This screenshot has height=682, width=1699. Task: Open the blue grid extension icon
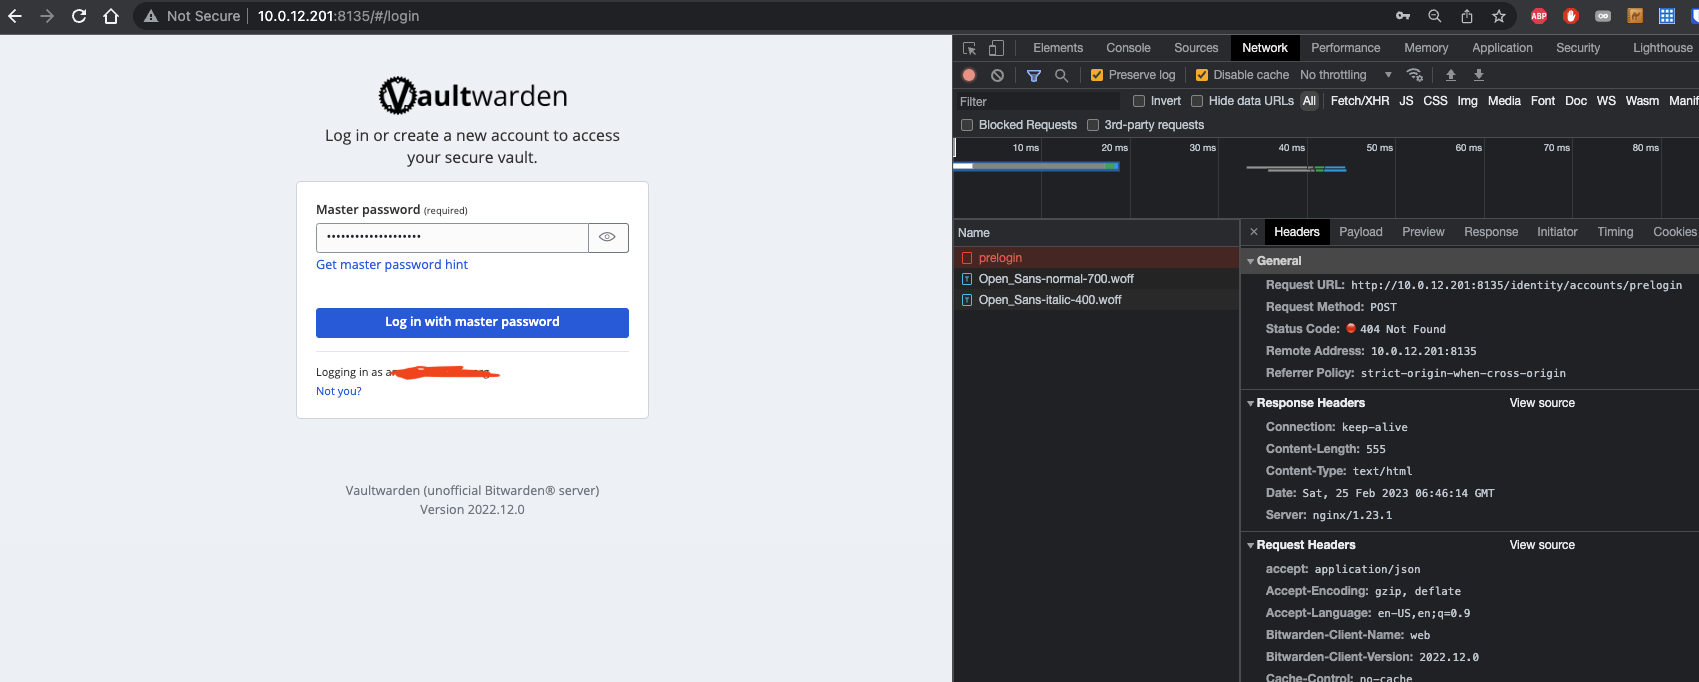[1667, 16]
